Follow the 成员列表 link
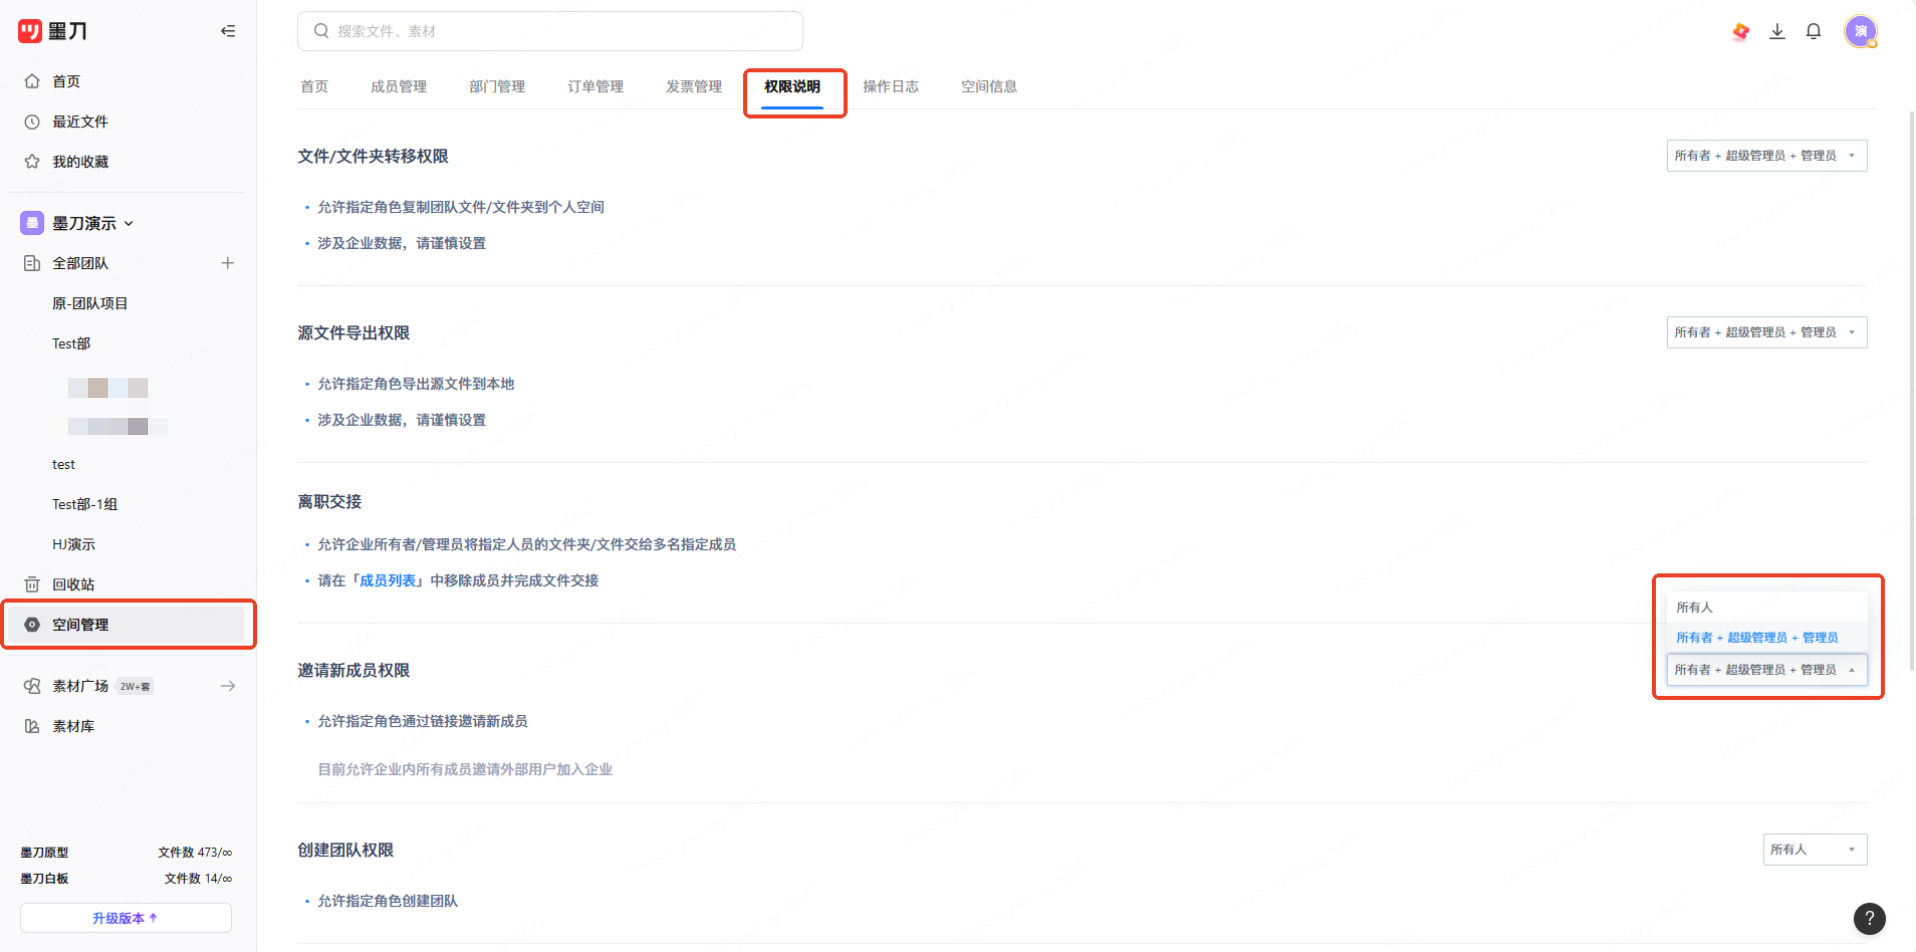This screenshot has width=1916, height=952. click(x=387, y=581)
